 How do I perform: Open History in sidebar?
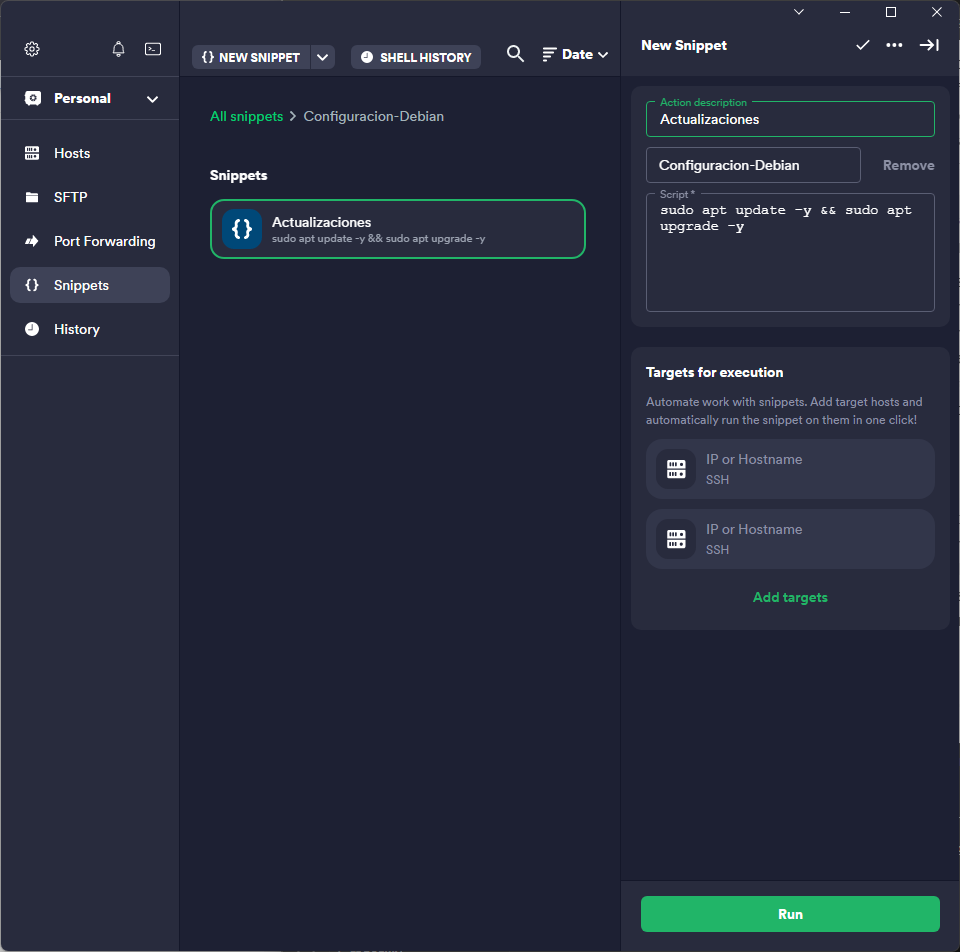click(x=76, y=329)
